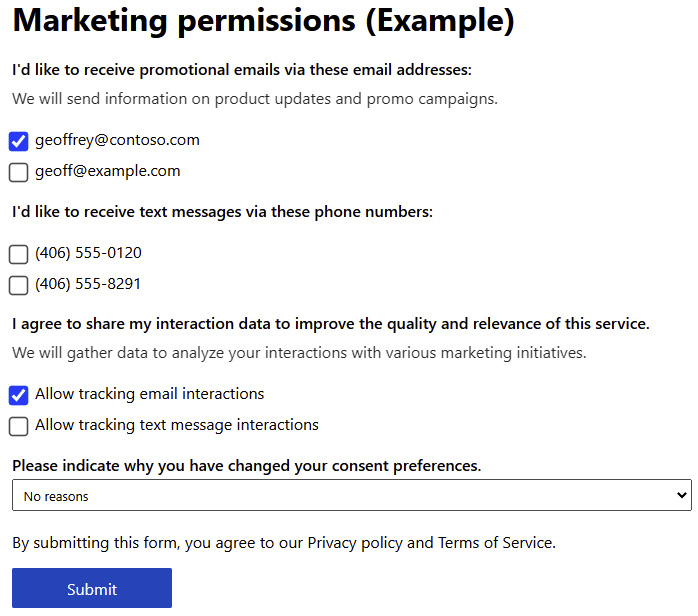
Task: Click 'Allow tracking email interactions' label text
Action: [x=150, y=394]
